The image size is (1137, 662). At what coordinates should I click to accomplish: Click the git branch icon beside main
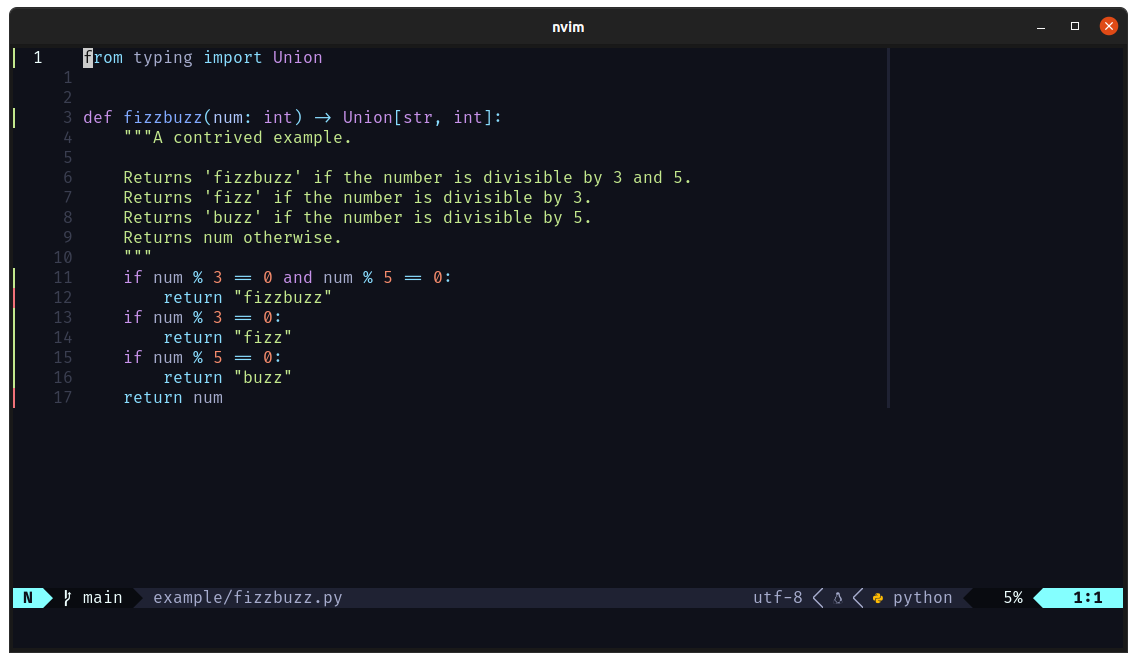pos(67,598)
